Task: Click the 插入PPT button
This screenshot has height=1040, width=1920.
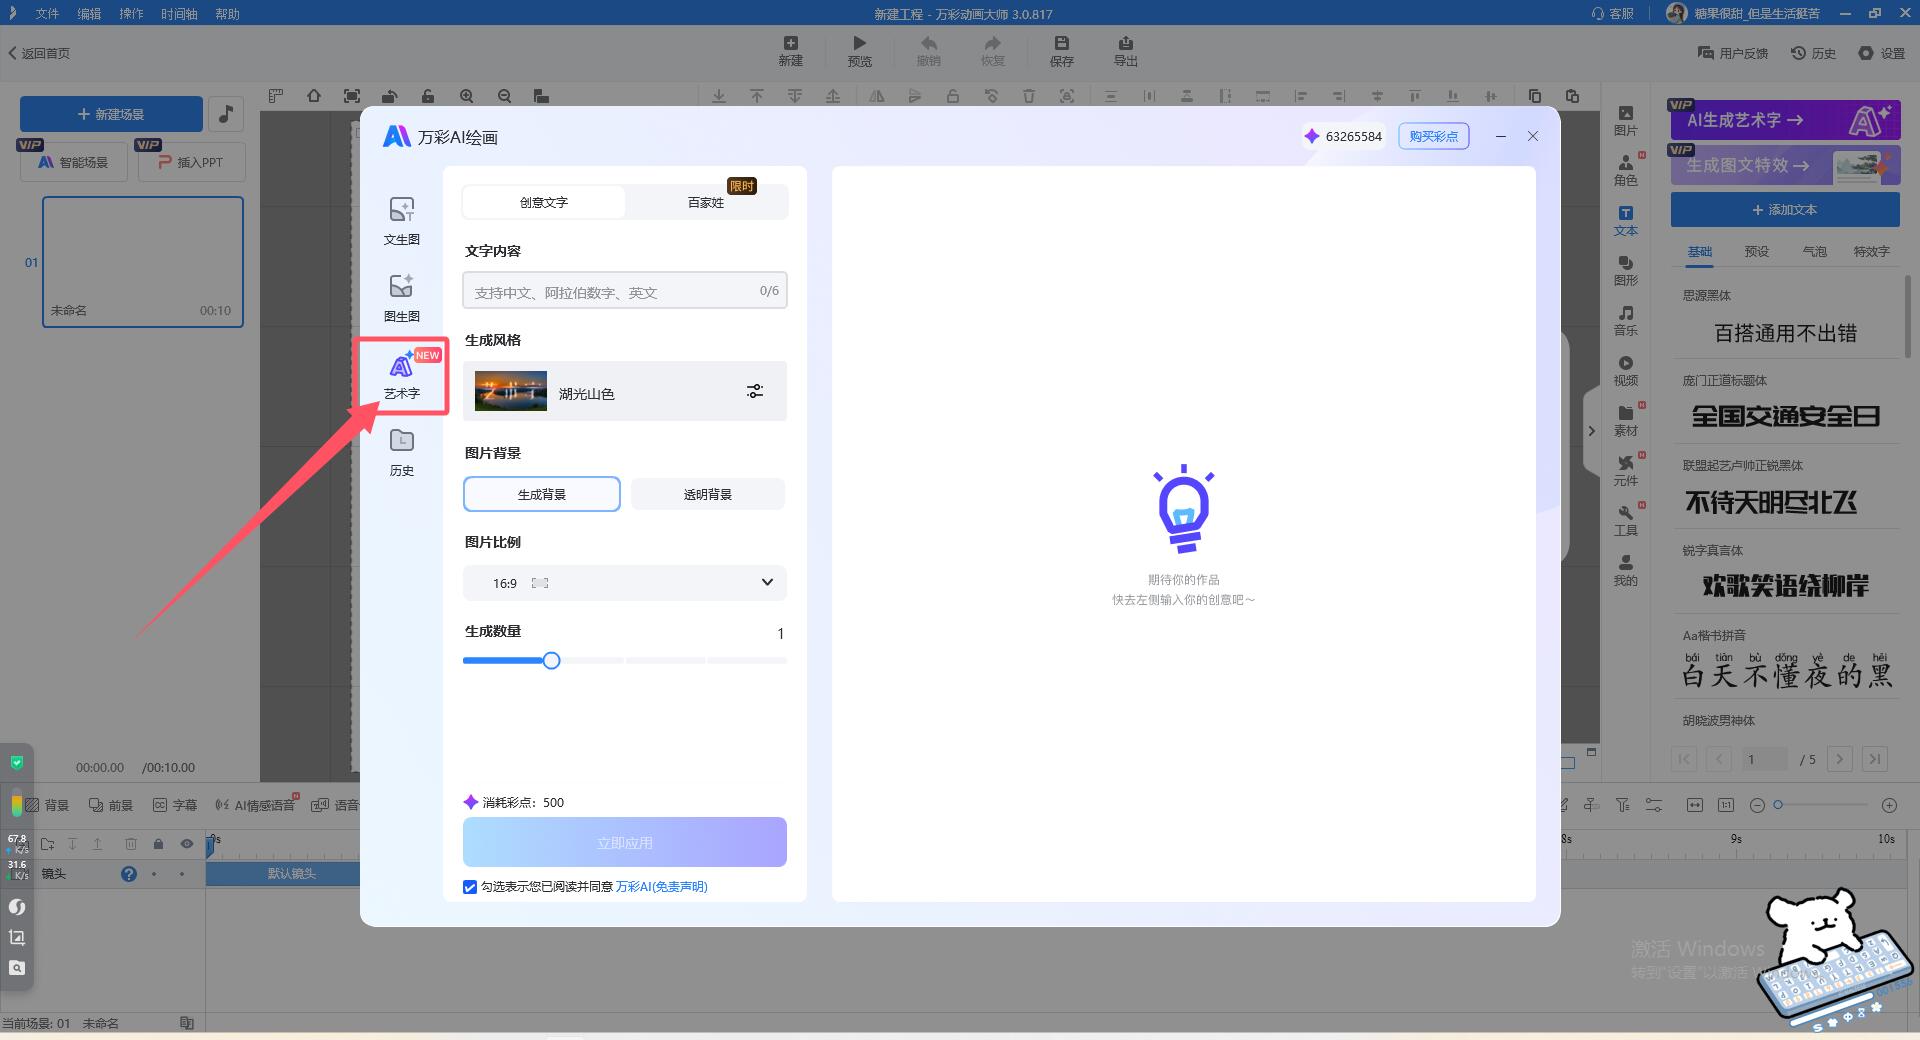Action: point(191,161)
